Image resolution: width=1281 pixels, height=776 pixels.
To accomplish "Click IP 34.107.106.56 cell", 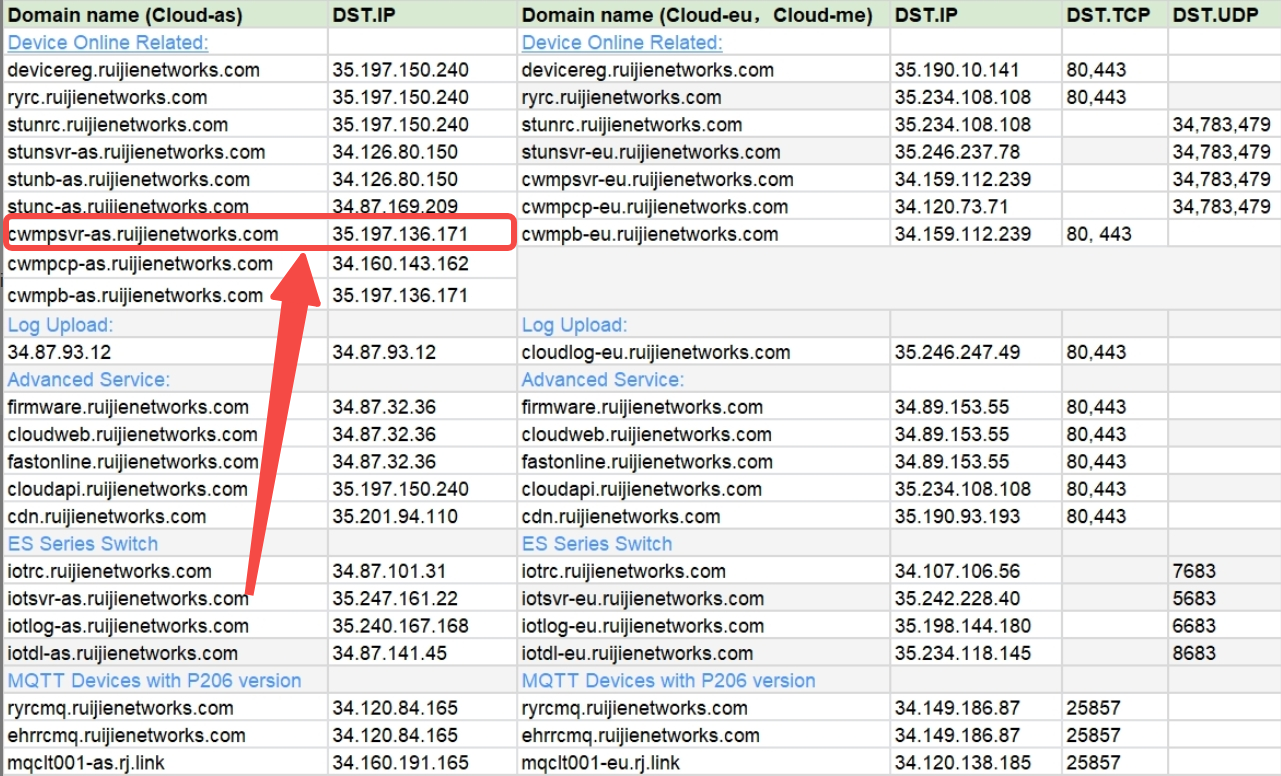I will click(976, 571).
